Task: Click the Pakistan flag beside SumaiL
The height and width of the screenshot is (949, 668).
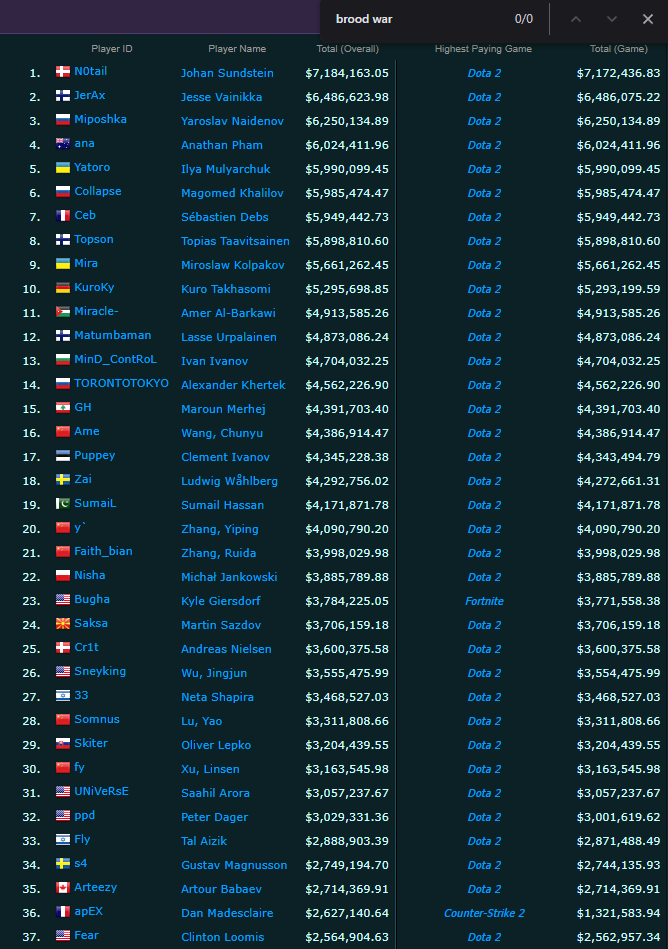Action: click(63, 504)
